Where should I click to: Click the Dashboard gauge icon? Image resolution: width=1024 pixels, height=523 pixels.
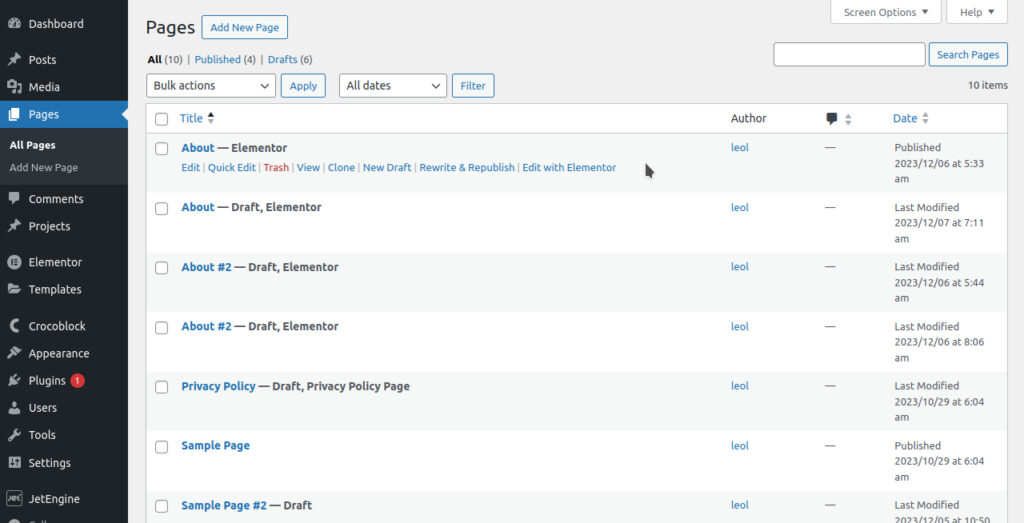coord(14,24)
